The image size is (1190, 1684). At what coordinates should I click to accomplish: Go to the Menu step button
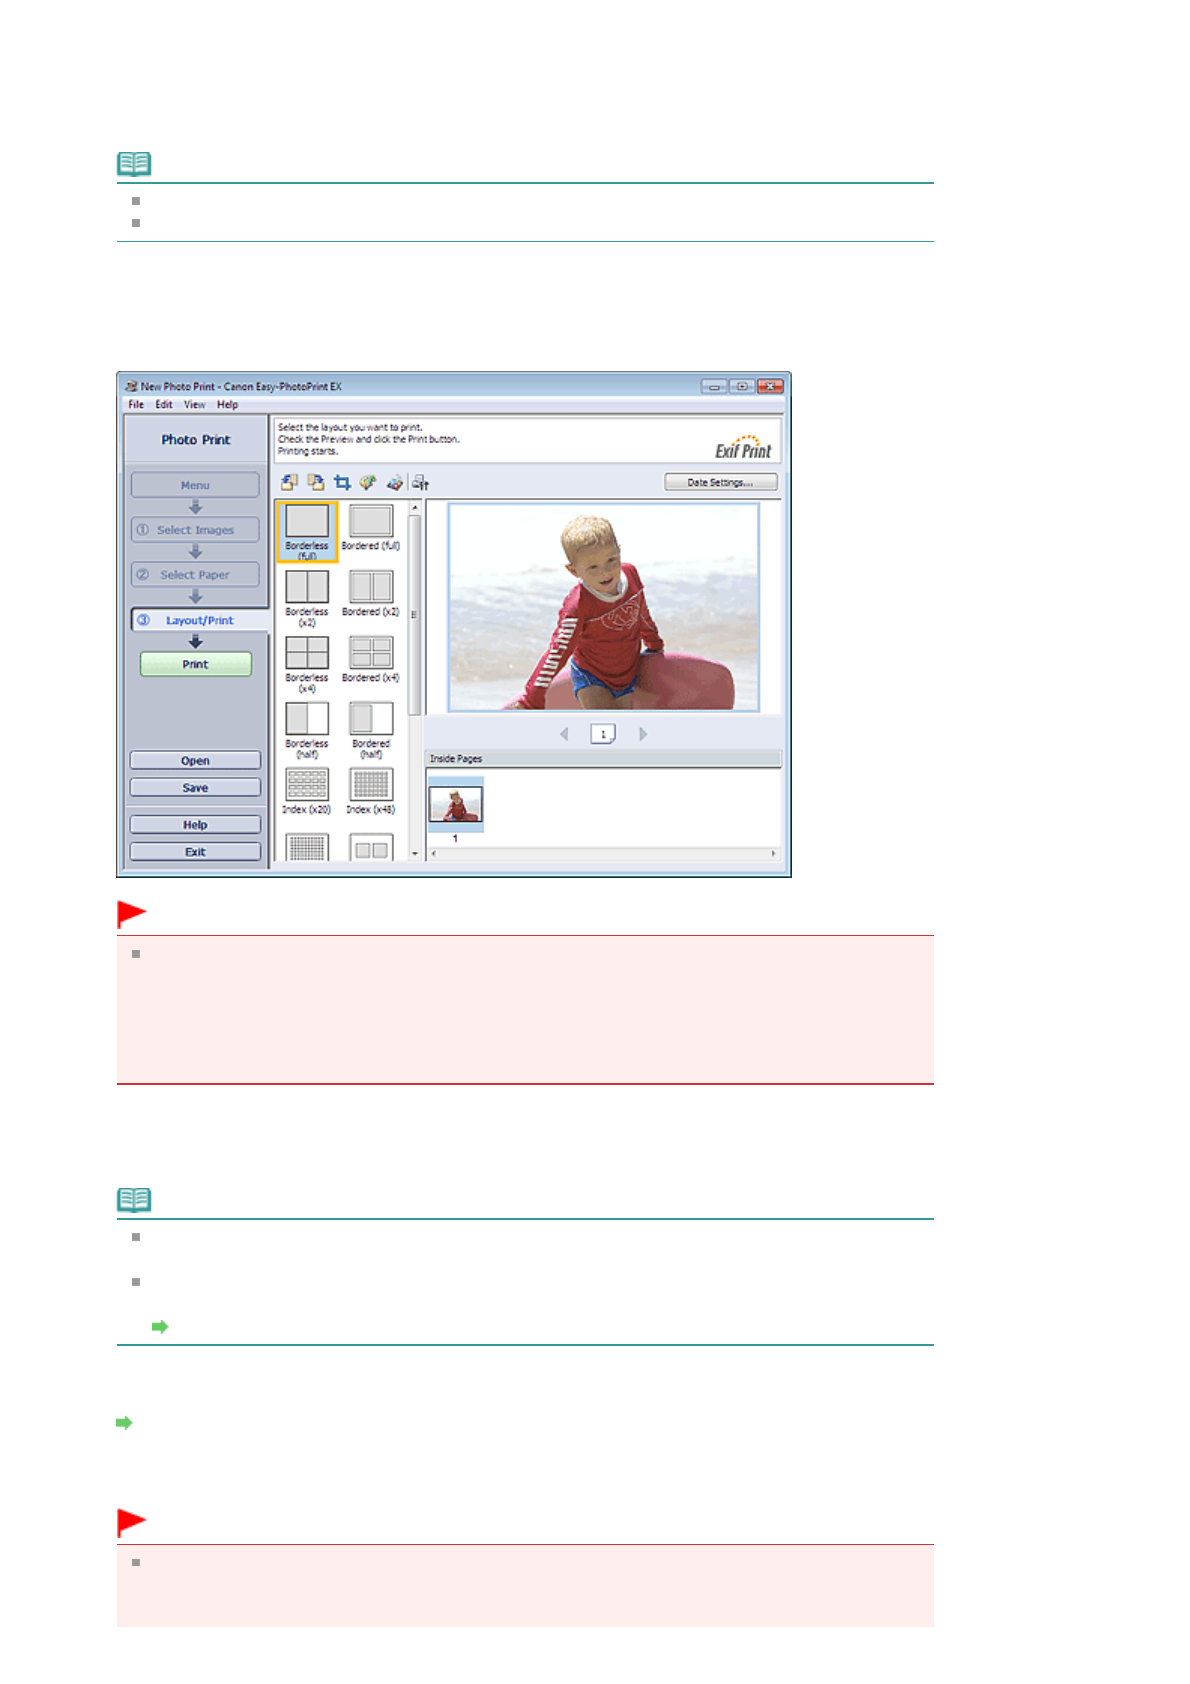(x=195, y=485)
